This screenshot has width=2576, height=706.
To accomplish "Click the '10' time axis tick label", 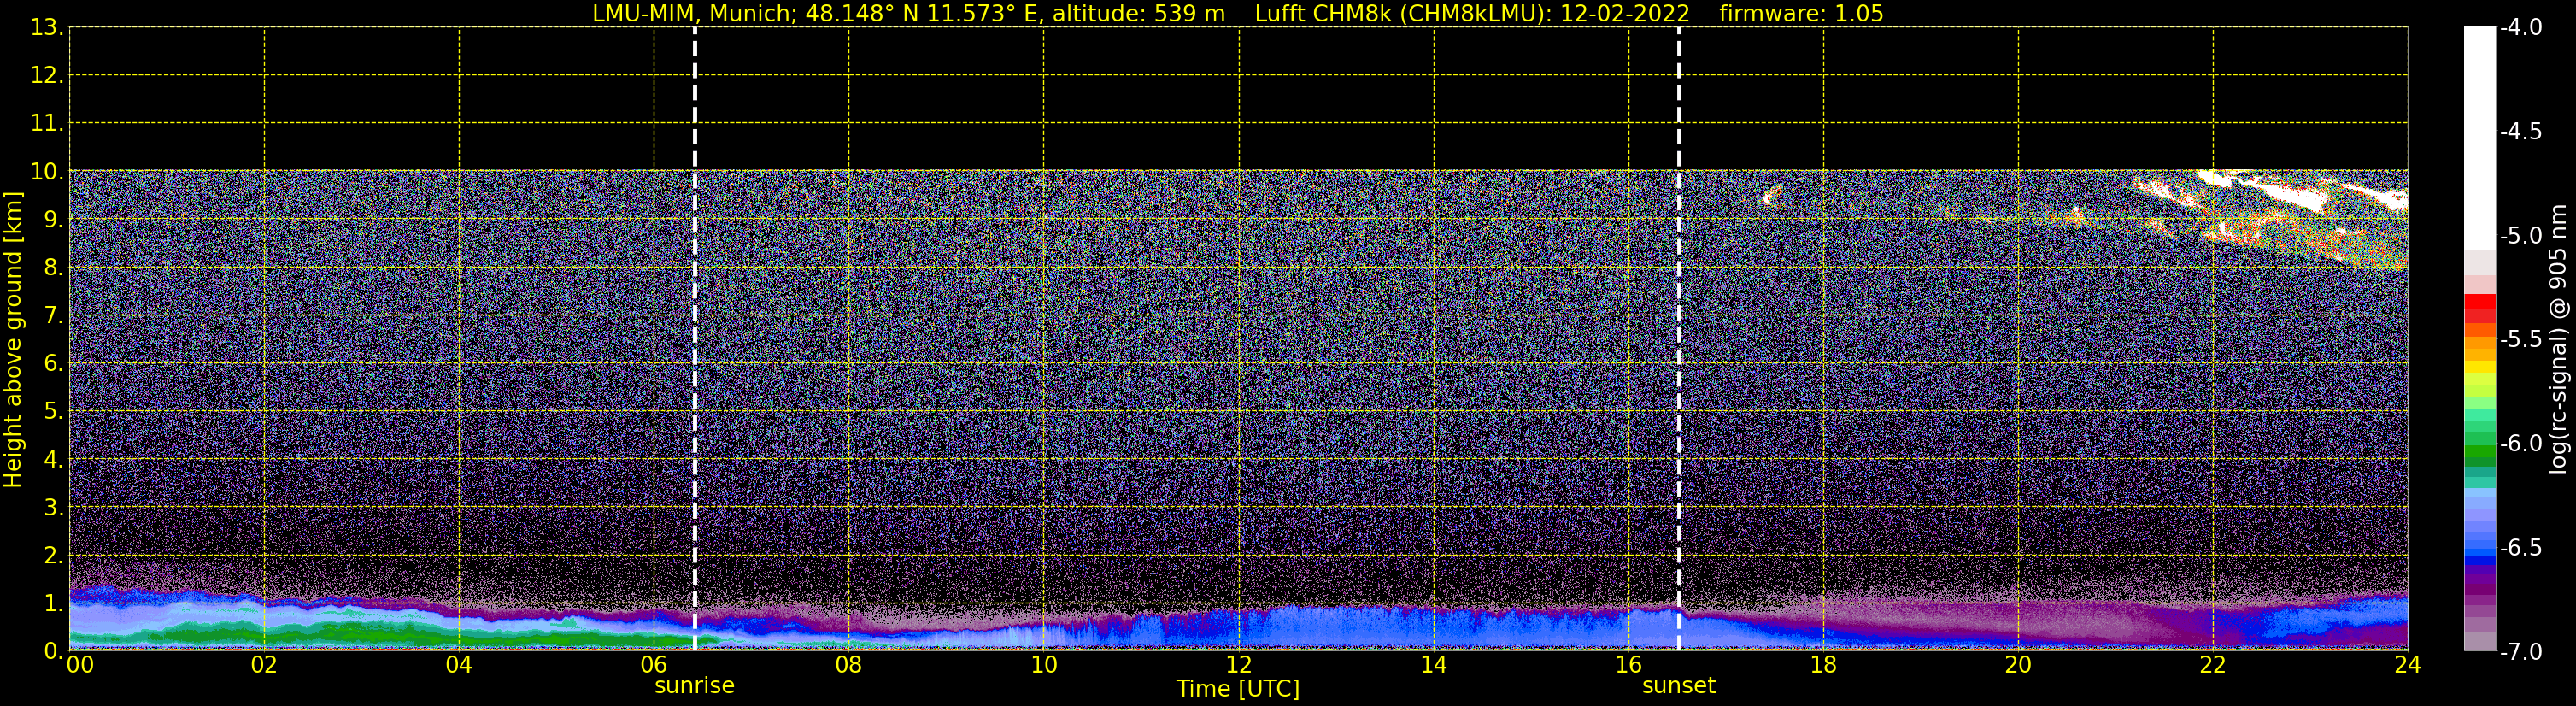I will pyautogui.click(x=1044, y=665).
